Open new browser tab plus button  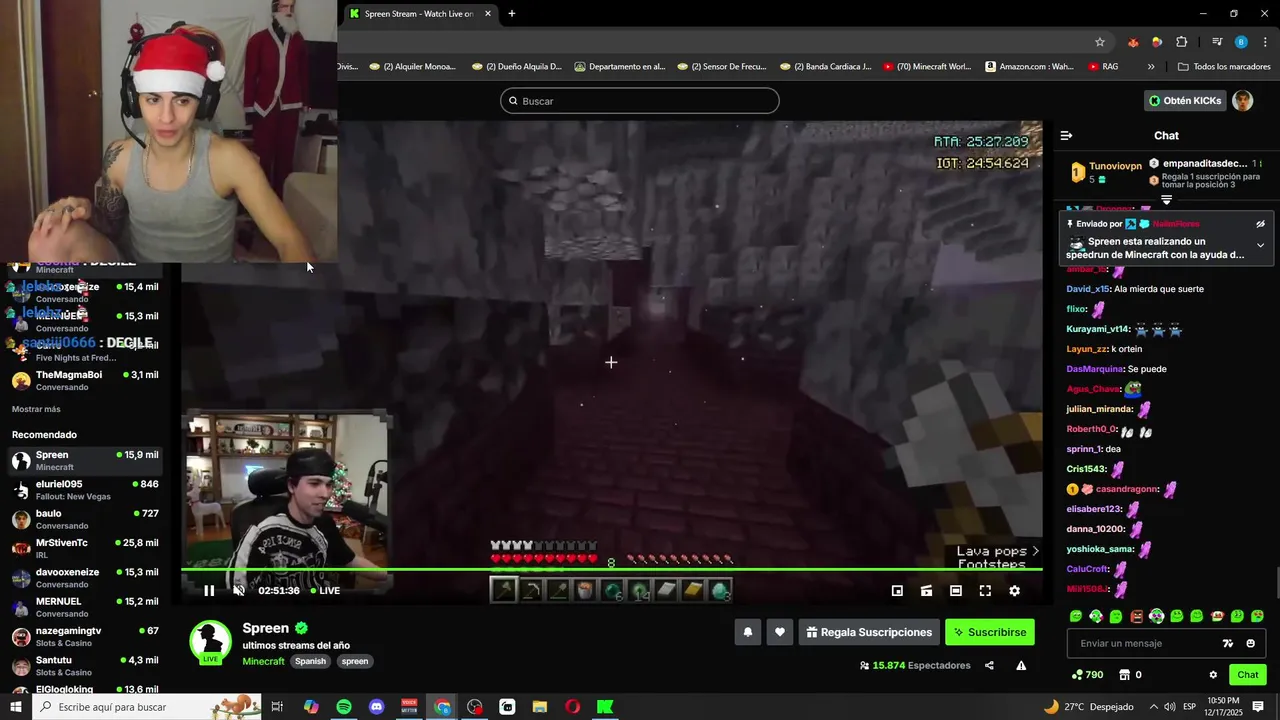point(512,14)
